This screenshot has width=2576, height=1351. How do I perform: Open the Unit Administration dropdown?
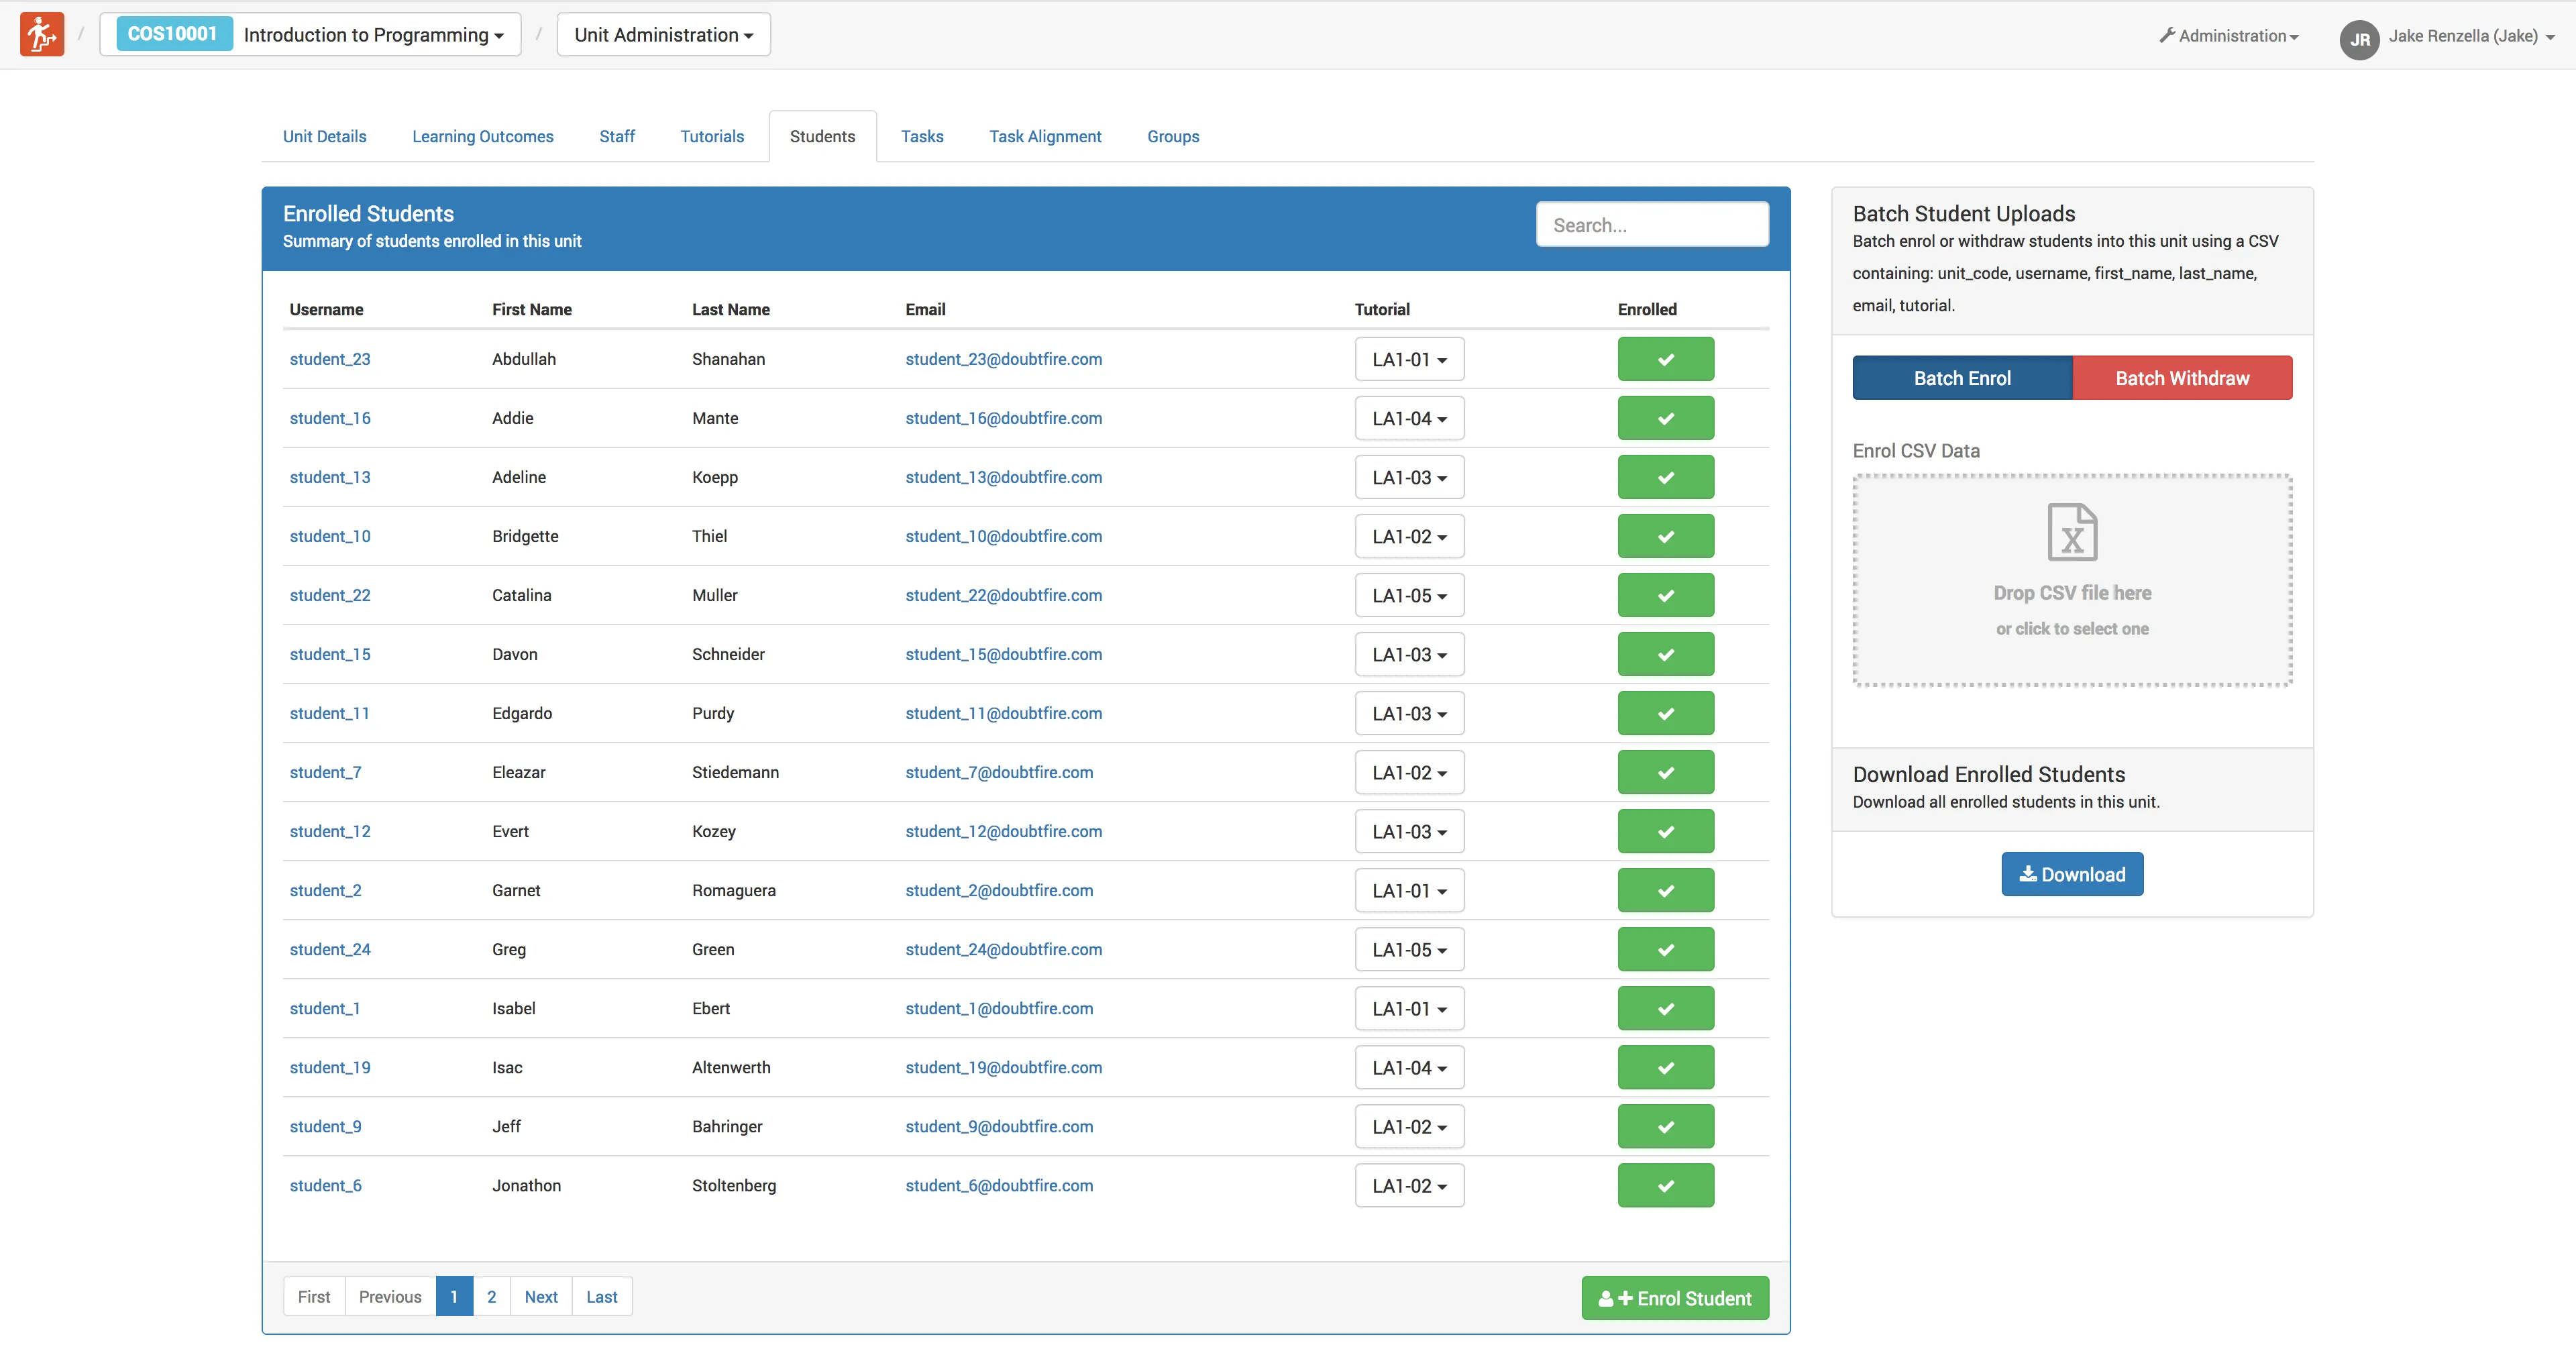[663, 35]
